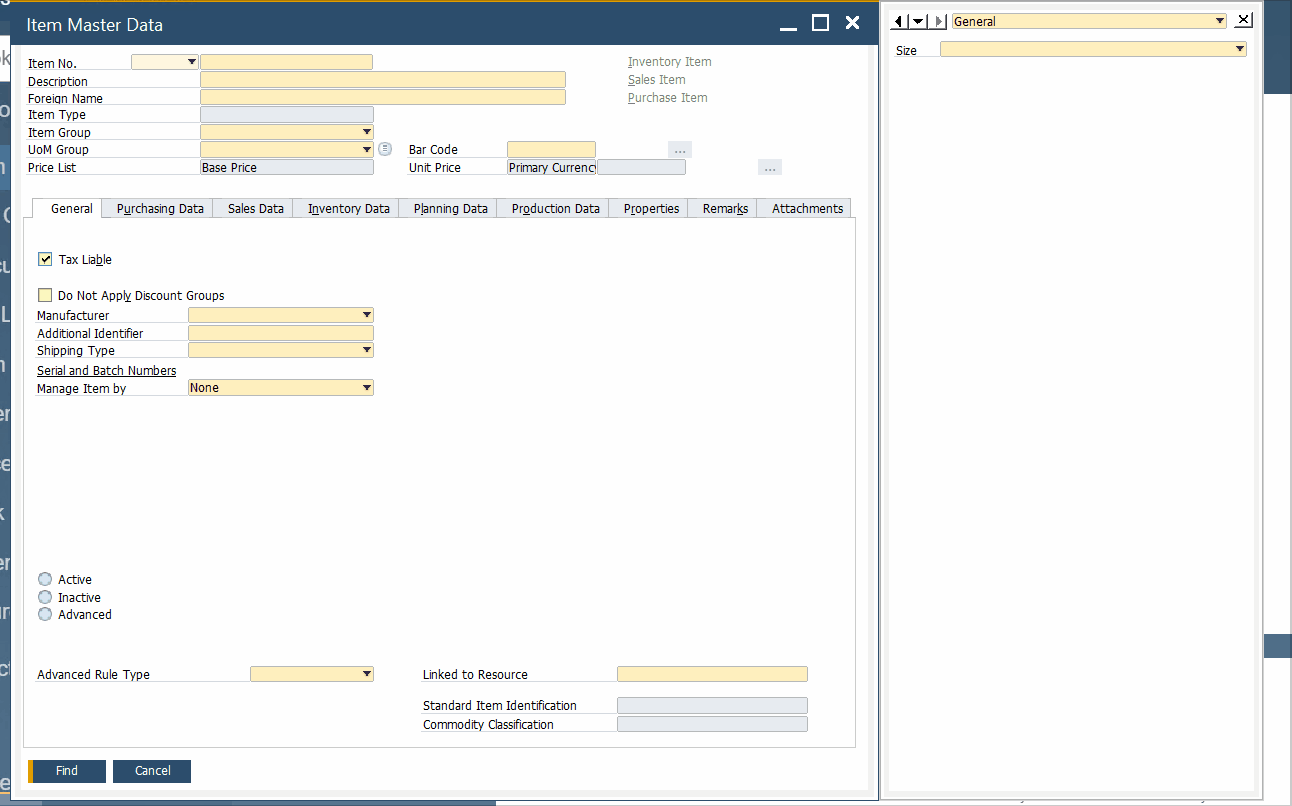Open the Serial and Batch Numbers link

coord(106,370)
